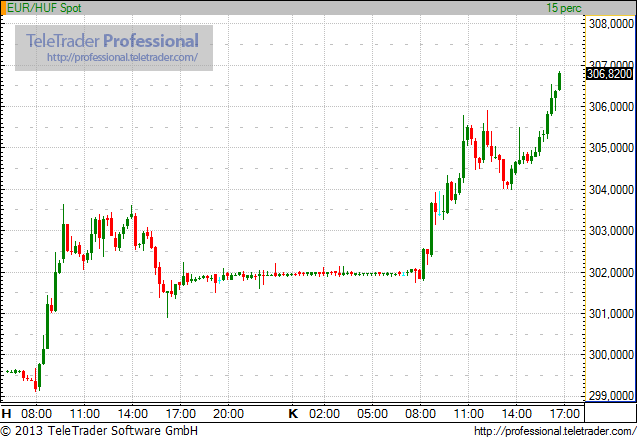
Task: Click the last 17:00 time label
Action: (564, 414)
